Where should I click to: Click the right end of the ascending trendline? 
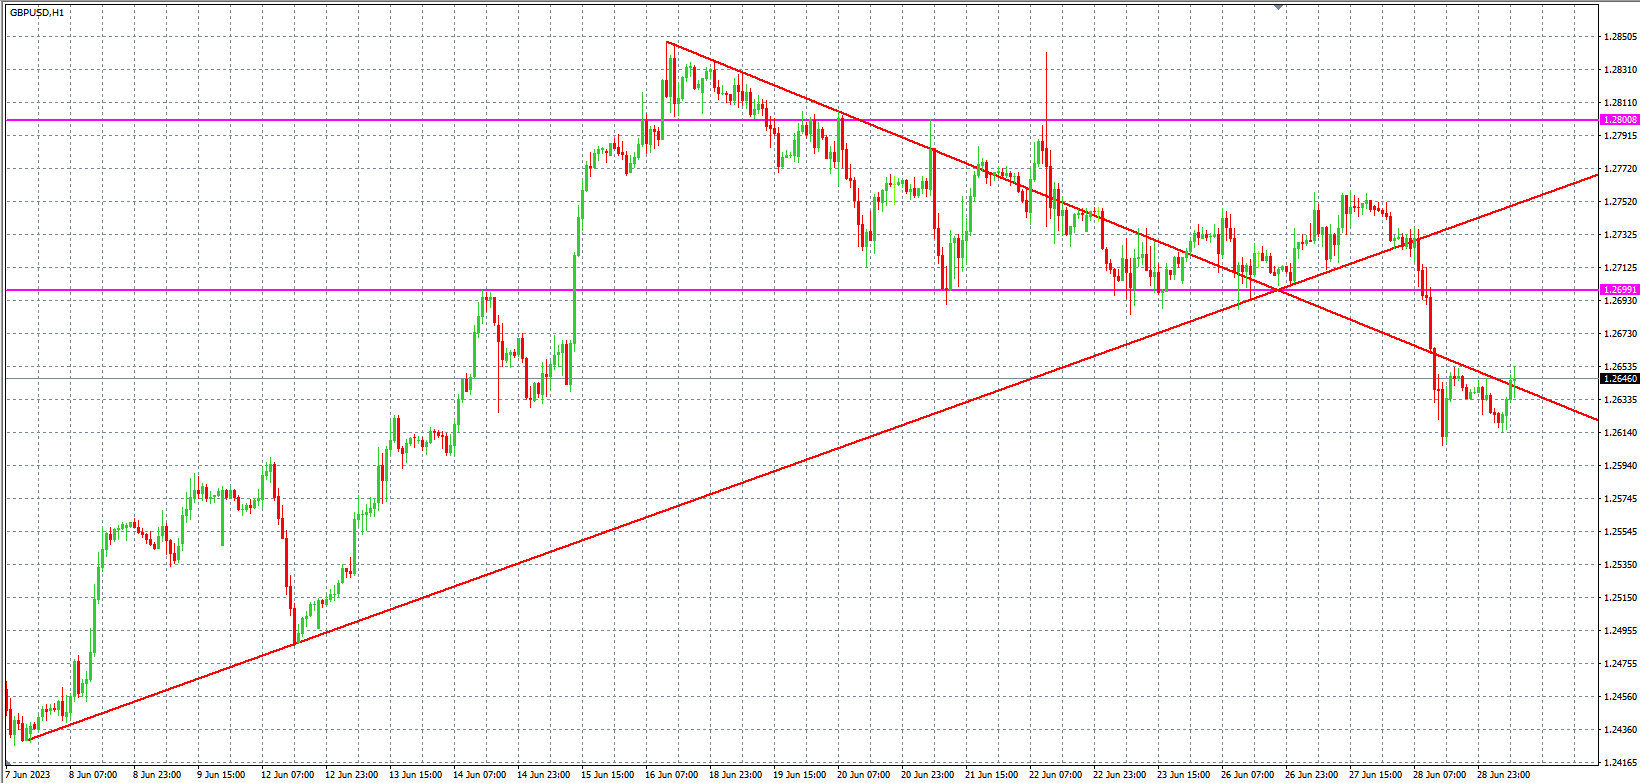1596,175
